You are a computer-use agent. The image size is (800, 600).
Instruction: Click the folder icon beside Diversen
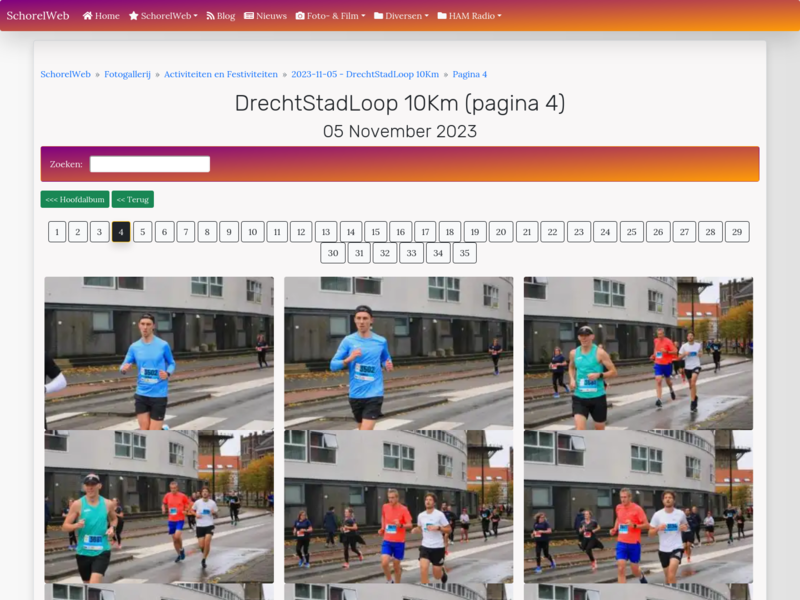click(379, 16)
